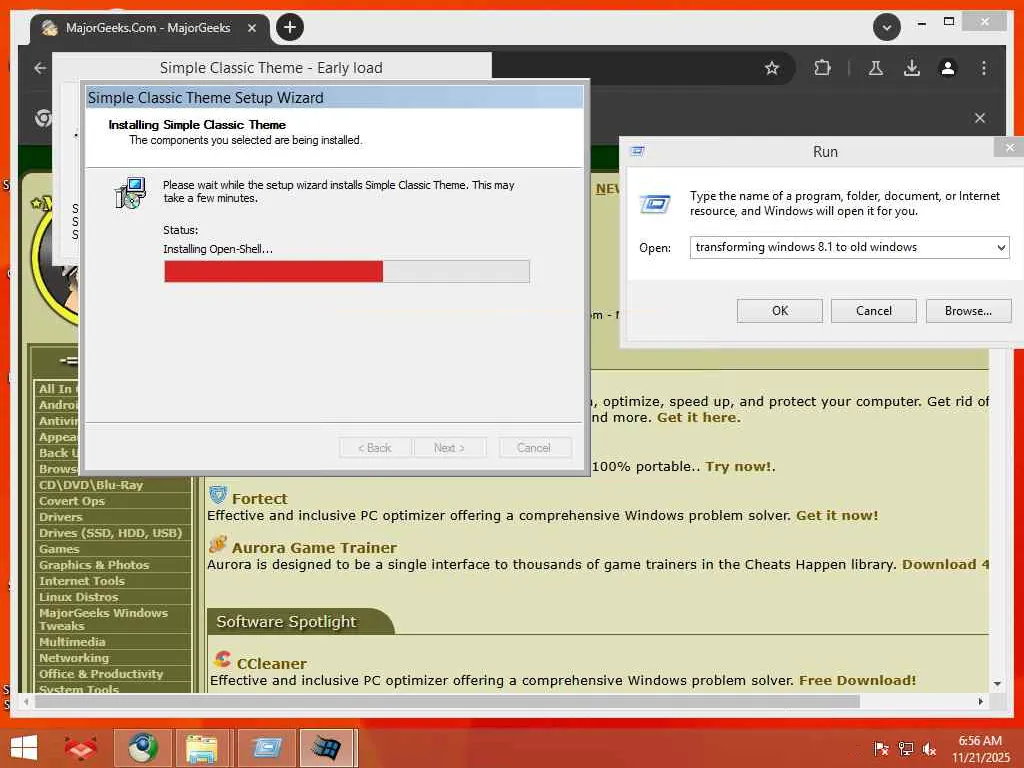The width and height of the screenshot is (1024, 768).
Task: Switch to Chrome on the taskbar
Action: point(143,748)
